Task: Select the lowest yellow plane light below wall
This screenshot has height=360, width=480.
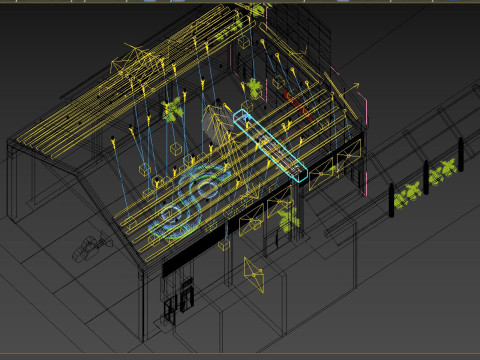Action: click(x=254, y=275)
